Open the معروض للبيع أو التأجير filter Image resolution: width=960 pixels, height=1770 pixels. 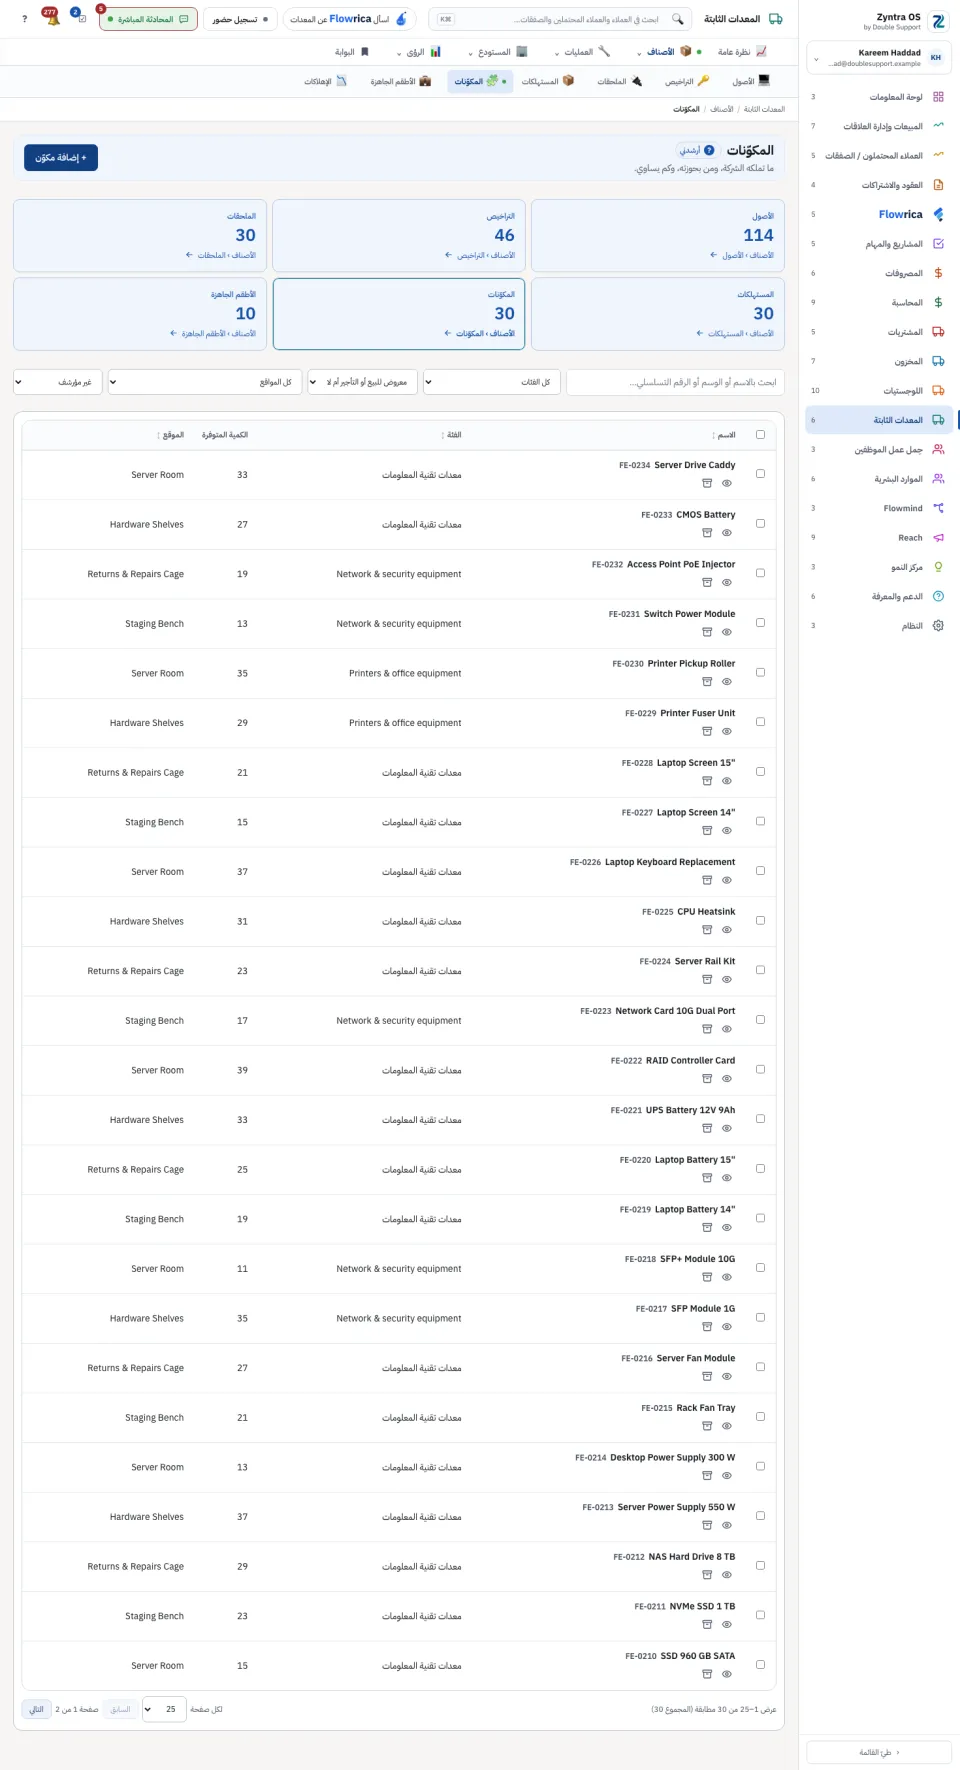(363, 382)
